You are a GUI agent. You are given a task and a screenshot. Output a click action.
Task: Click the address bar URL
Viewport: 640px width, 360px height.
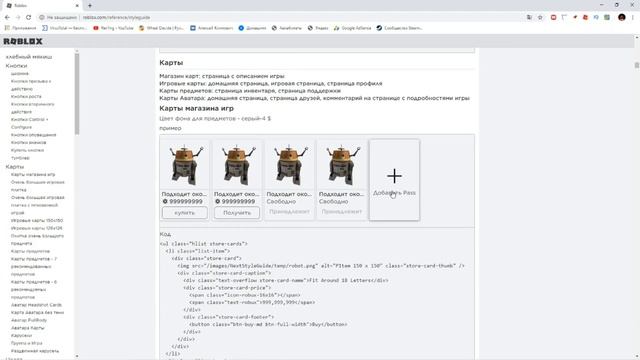pyautogui.click(x=116, y=18)
